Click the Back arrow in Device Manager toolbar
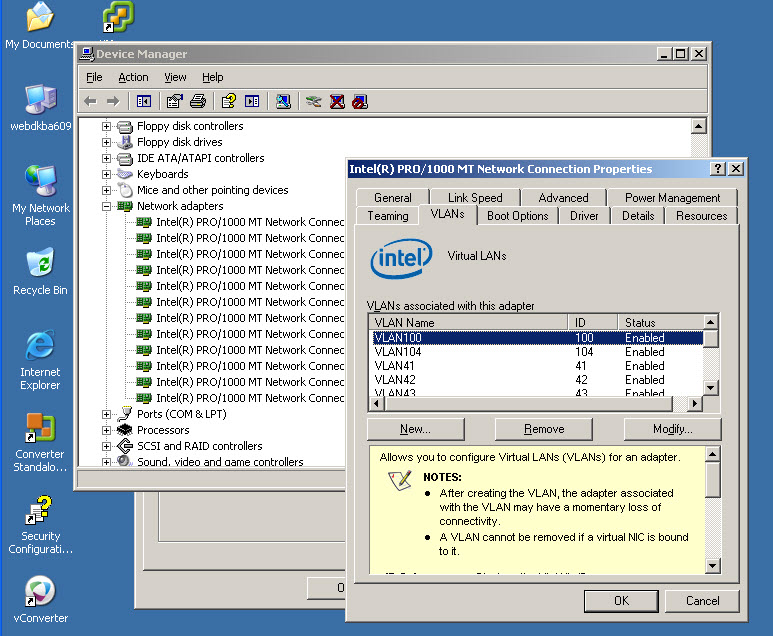The height and width of the screenshot is (636, 773). click(x=90, y=102)
